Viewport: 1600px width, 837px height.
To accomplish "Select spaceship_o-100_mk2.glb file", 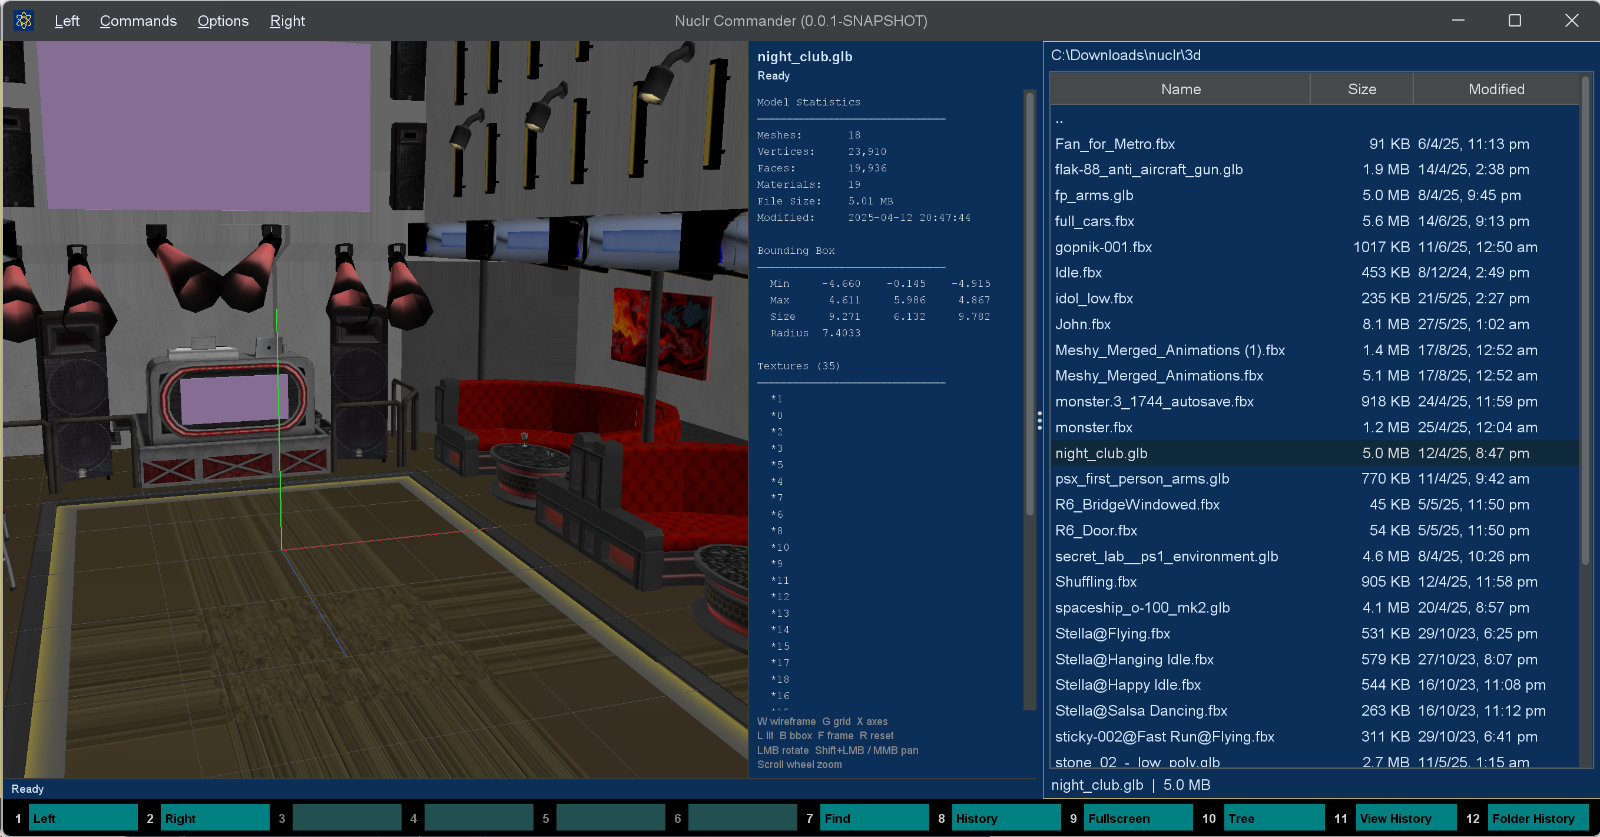I will click(x=1315, y=608).
